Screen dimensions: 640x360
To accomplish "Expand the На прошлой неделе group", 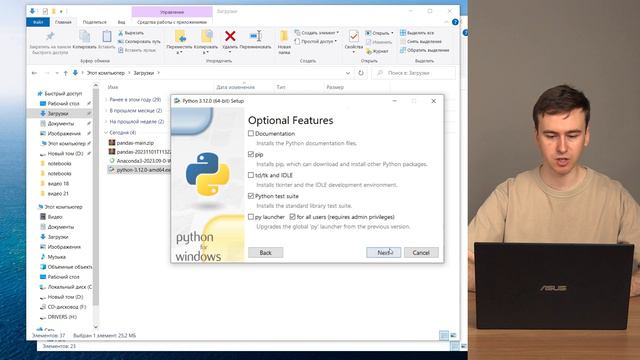I will 106,122.
